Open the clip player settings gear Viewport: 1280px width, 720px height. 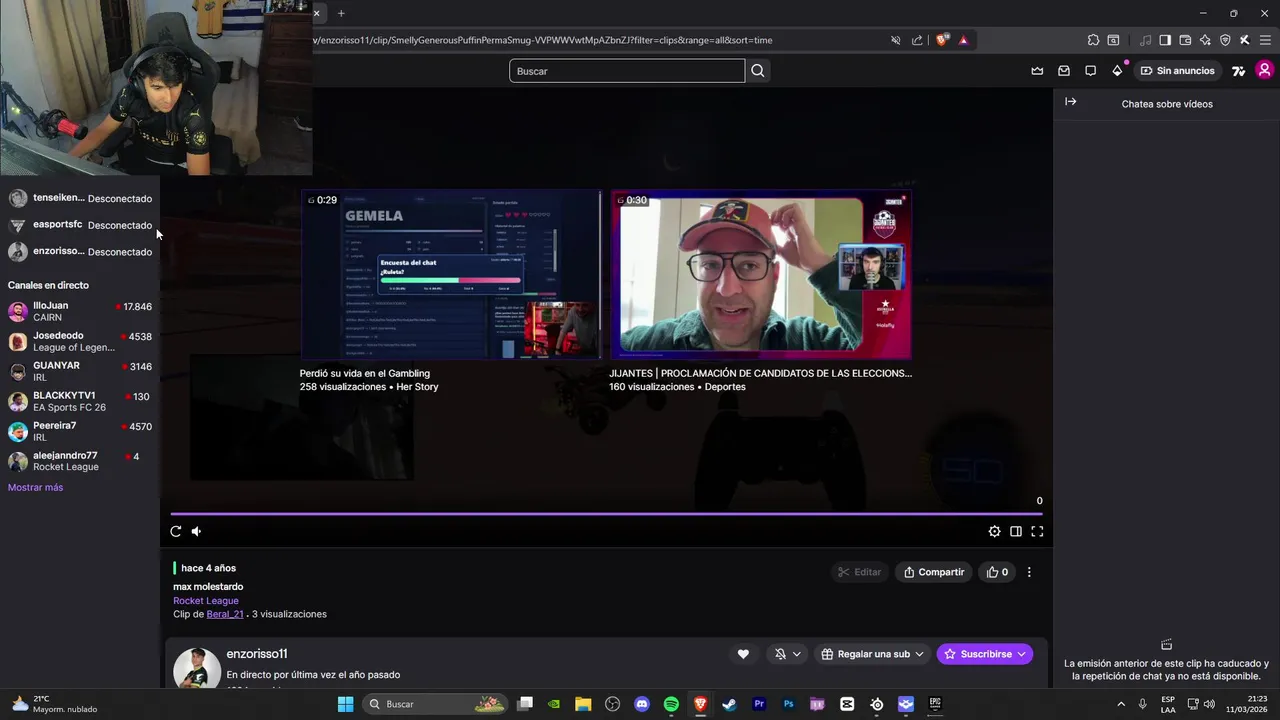(994, 531)
